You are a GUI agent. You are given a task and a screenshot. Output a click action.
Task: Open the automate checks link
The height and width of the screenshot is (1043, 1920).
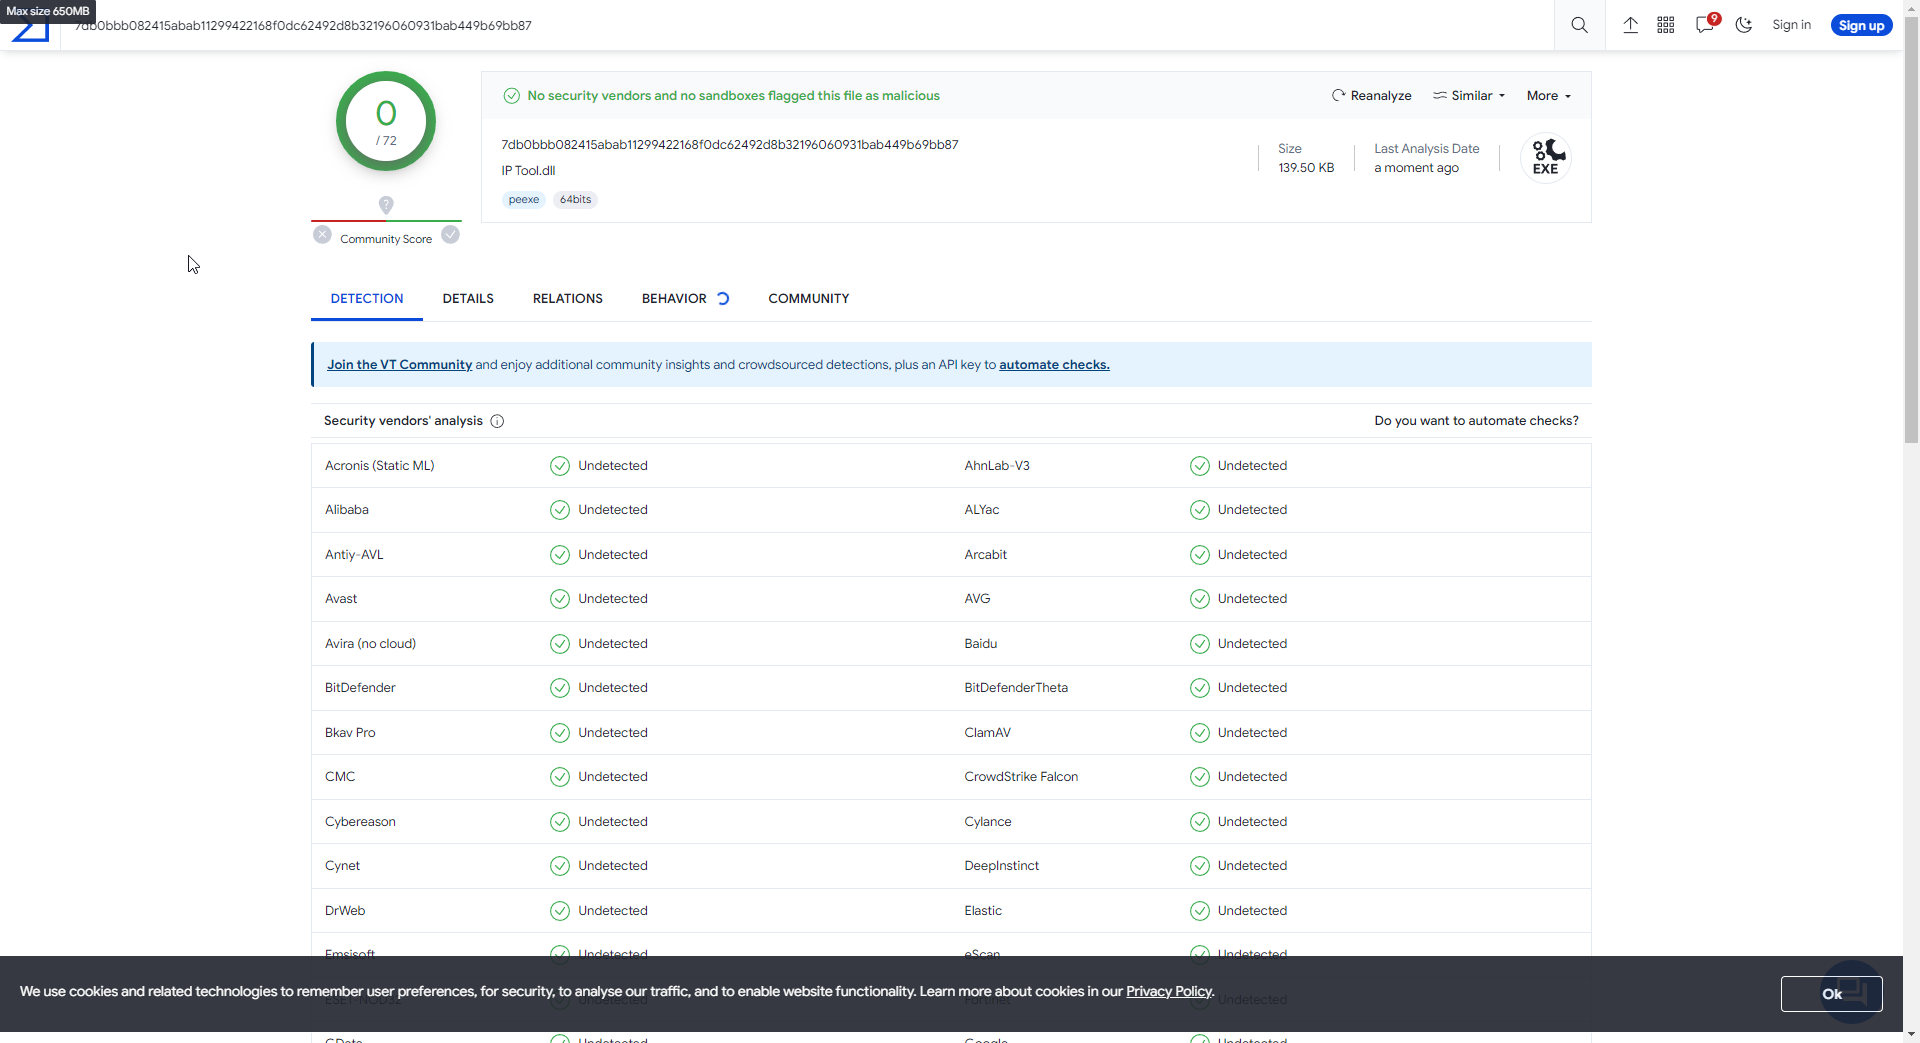[x=1054, y=365]
